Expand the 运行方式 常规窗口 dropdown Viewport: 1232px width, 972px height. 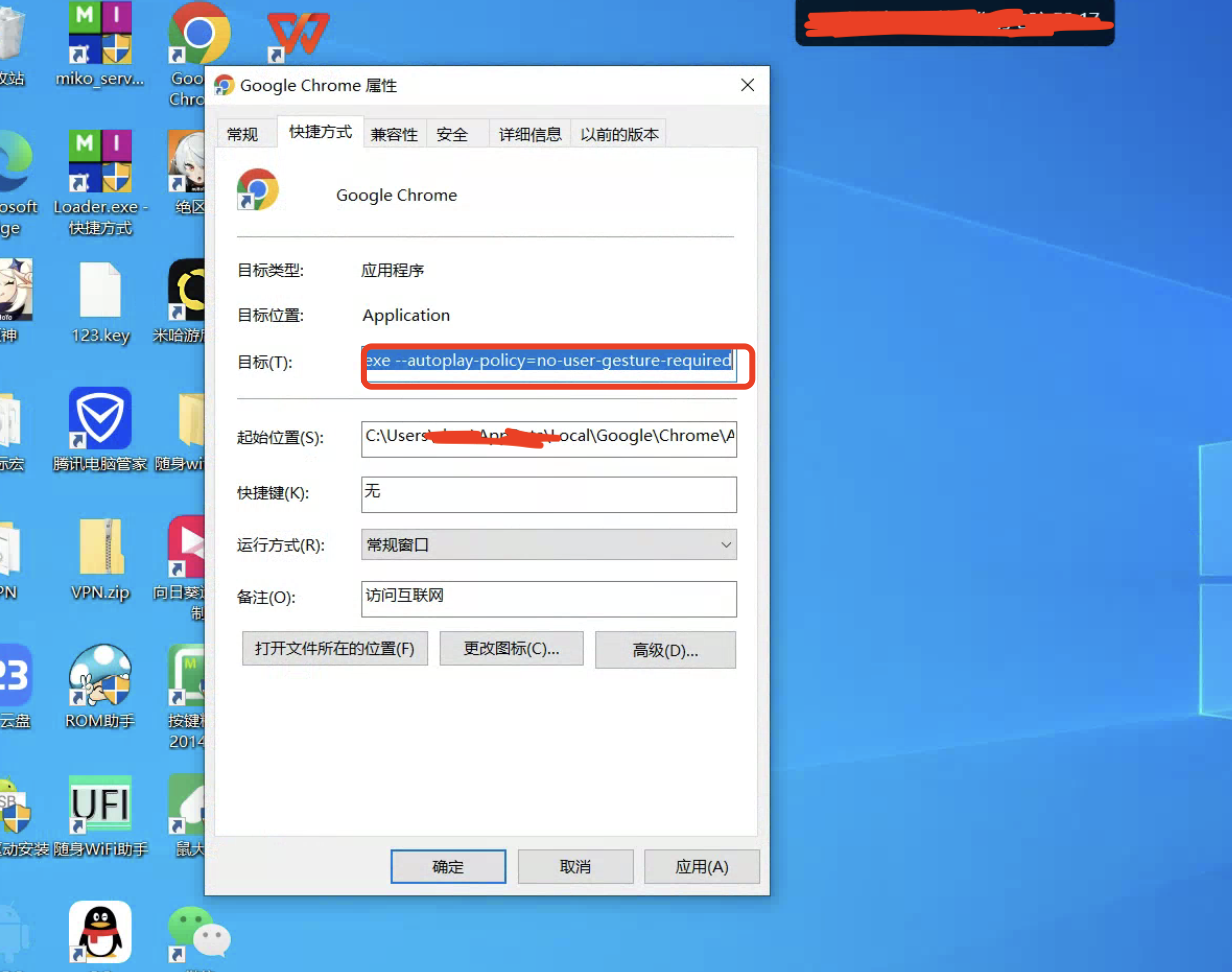coord(549,545)
